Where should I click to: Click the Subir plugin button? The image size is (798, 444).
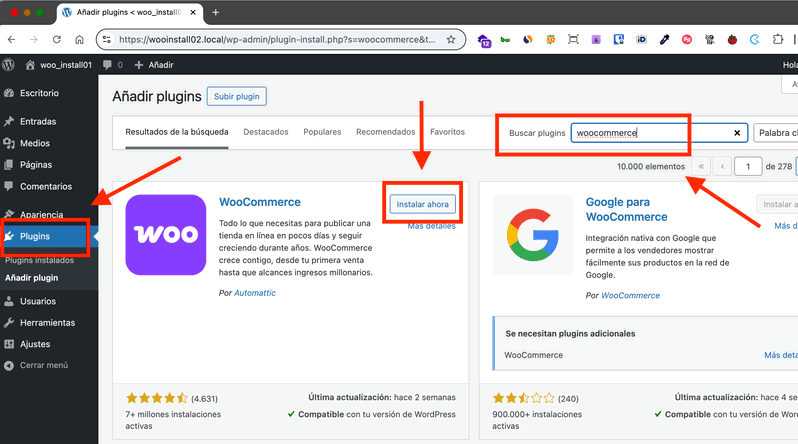click(236, 96)
